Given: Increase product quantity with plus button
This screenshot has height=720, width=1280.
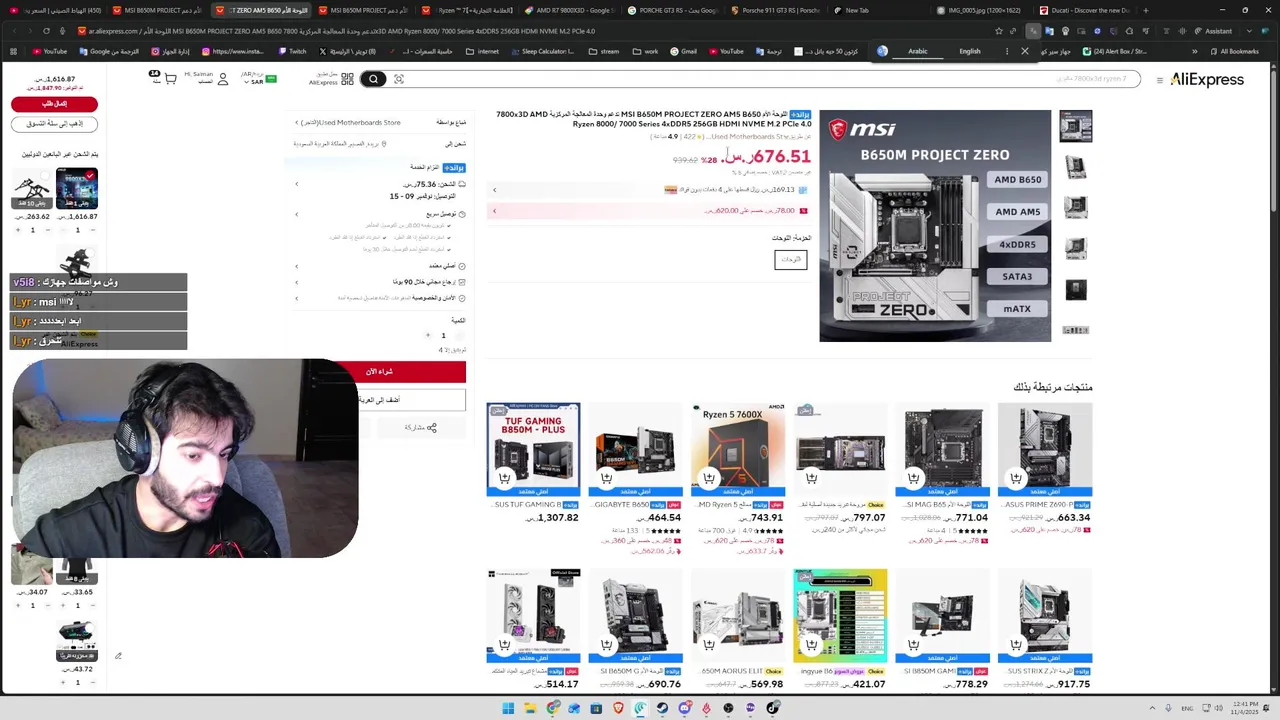Looking at the screenshot, I should coord(428,336).
